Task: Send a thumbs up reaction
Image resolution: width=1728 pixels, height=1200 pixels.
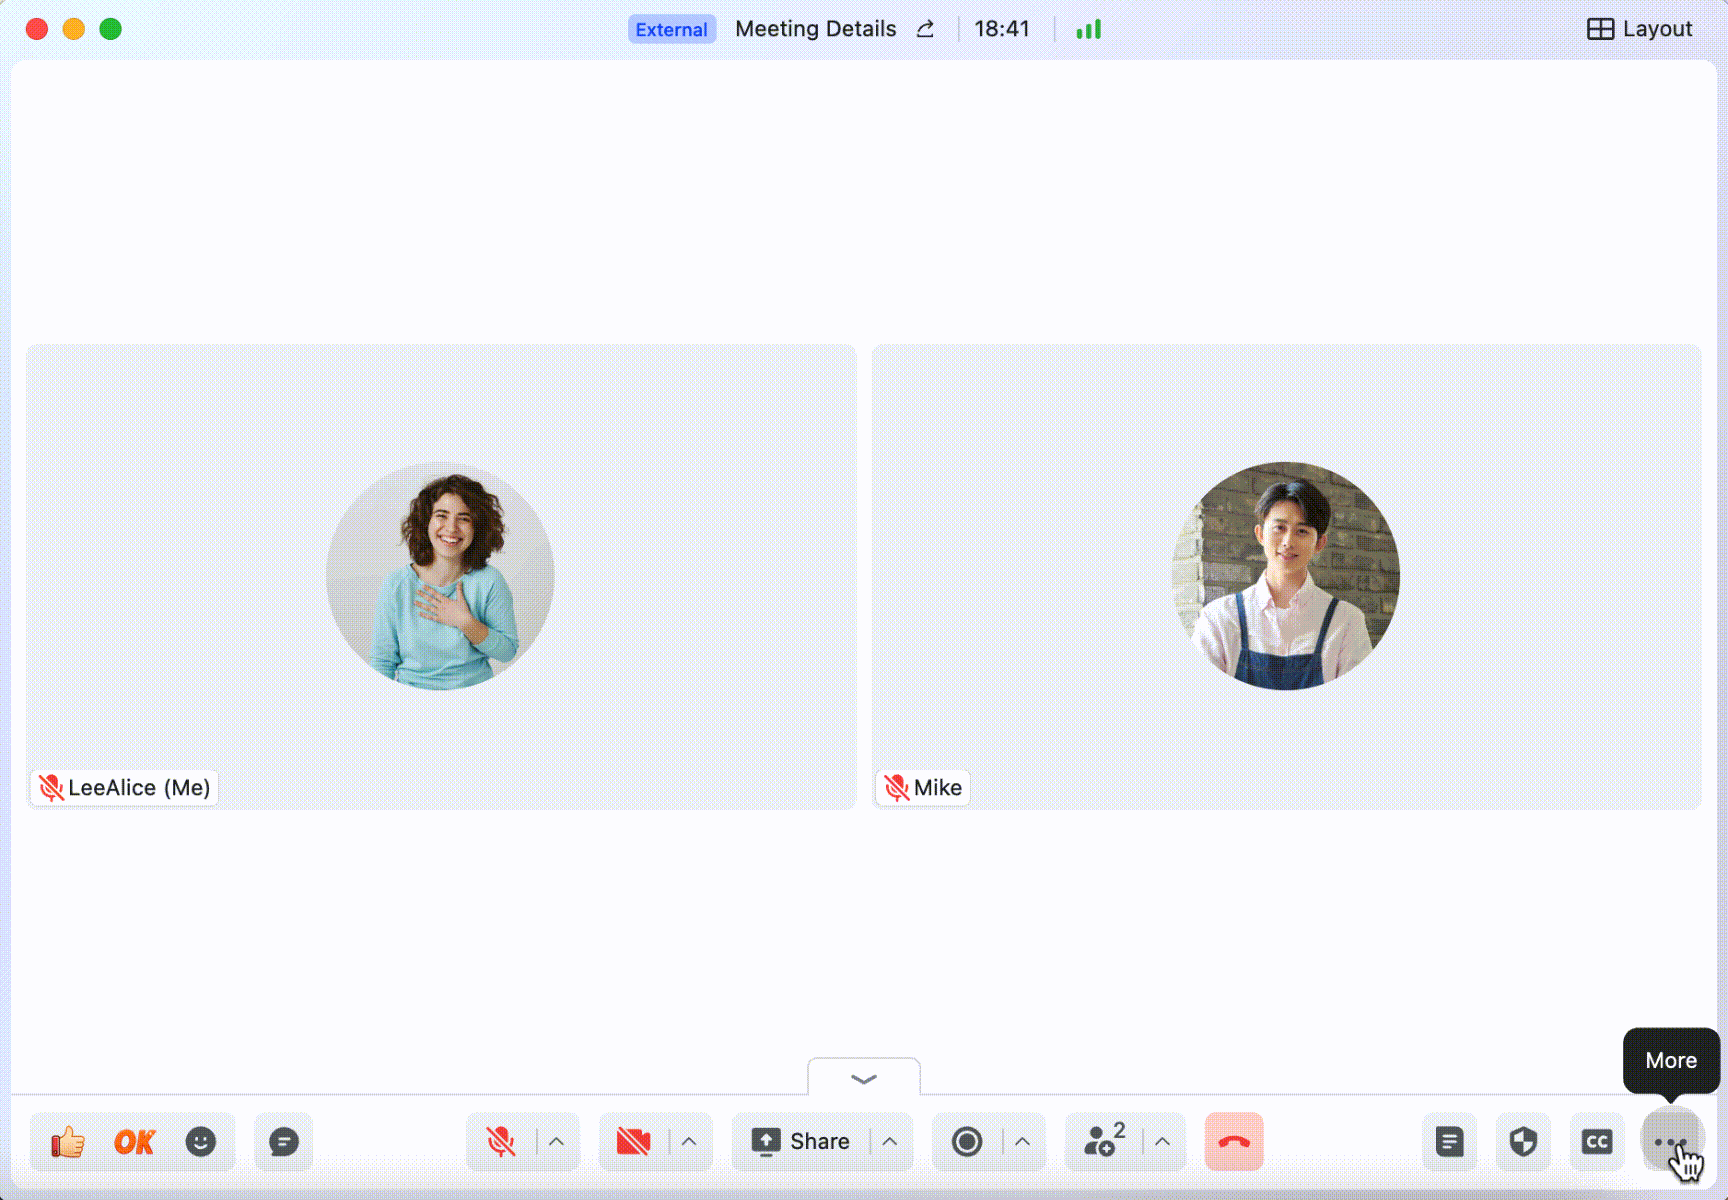Action: point(68,1142)
